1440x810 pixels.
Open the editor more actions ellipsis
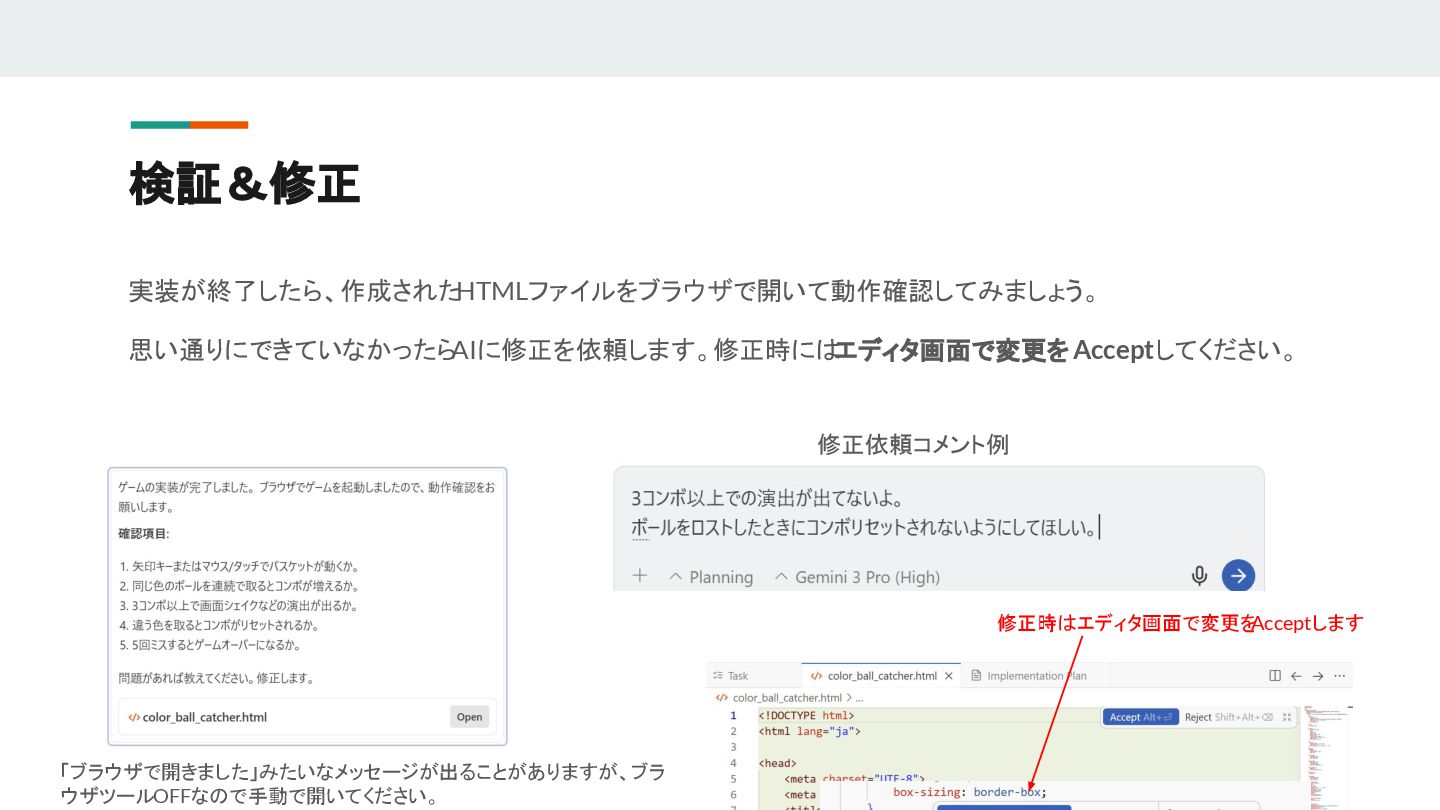coord(1340,676)
